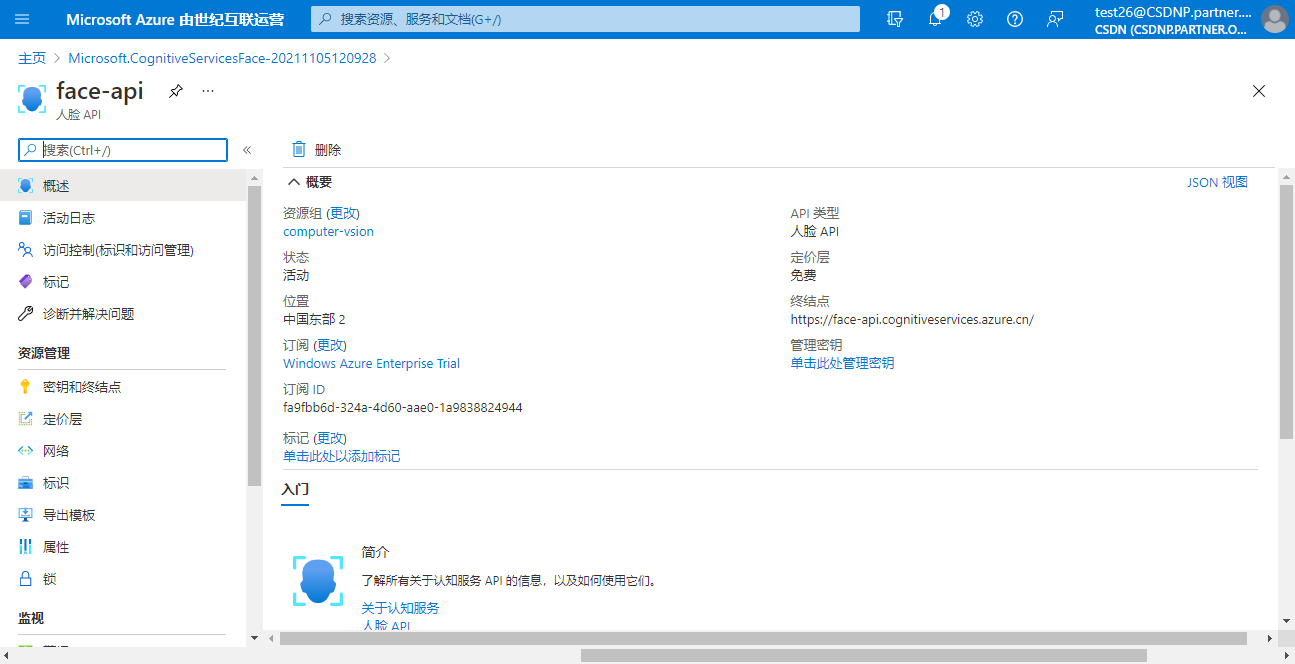Click the user account avatar

(1274, 19)
